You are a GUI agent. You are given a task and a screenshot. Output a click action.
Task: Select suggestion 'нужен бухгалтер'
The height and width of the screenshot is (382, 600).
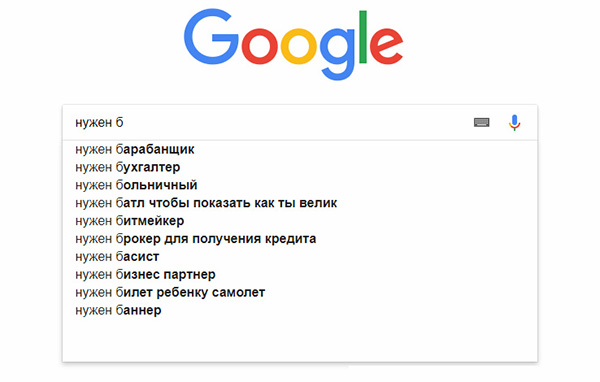127,167
